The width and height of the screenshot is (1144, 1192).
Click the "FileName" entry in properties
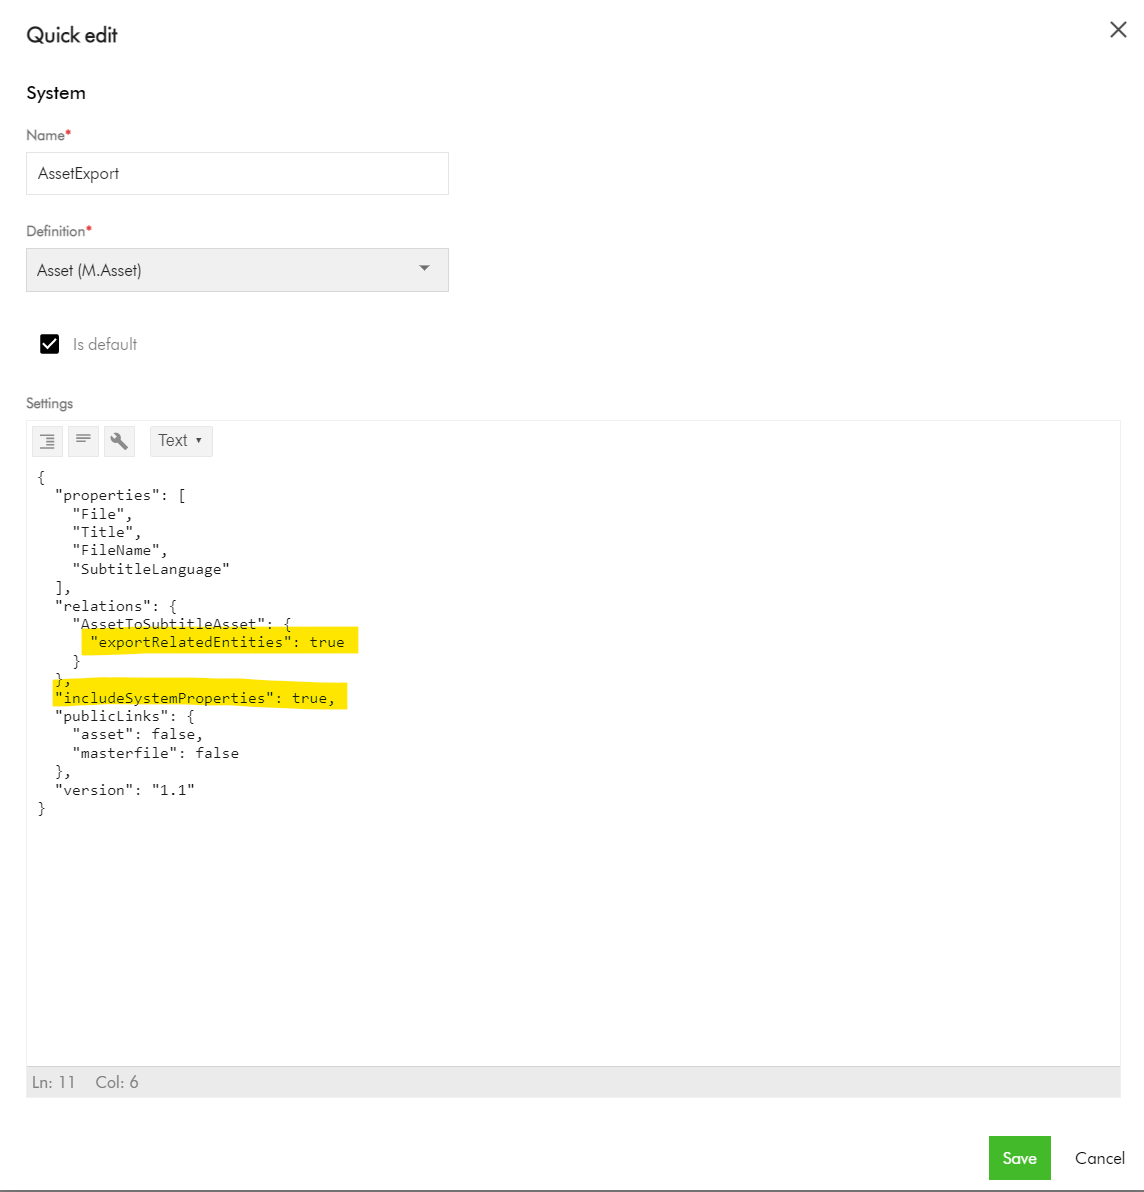[x=117, y=550]
